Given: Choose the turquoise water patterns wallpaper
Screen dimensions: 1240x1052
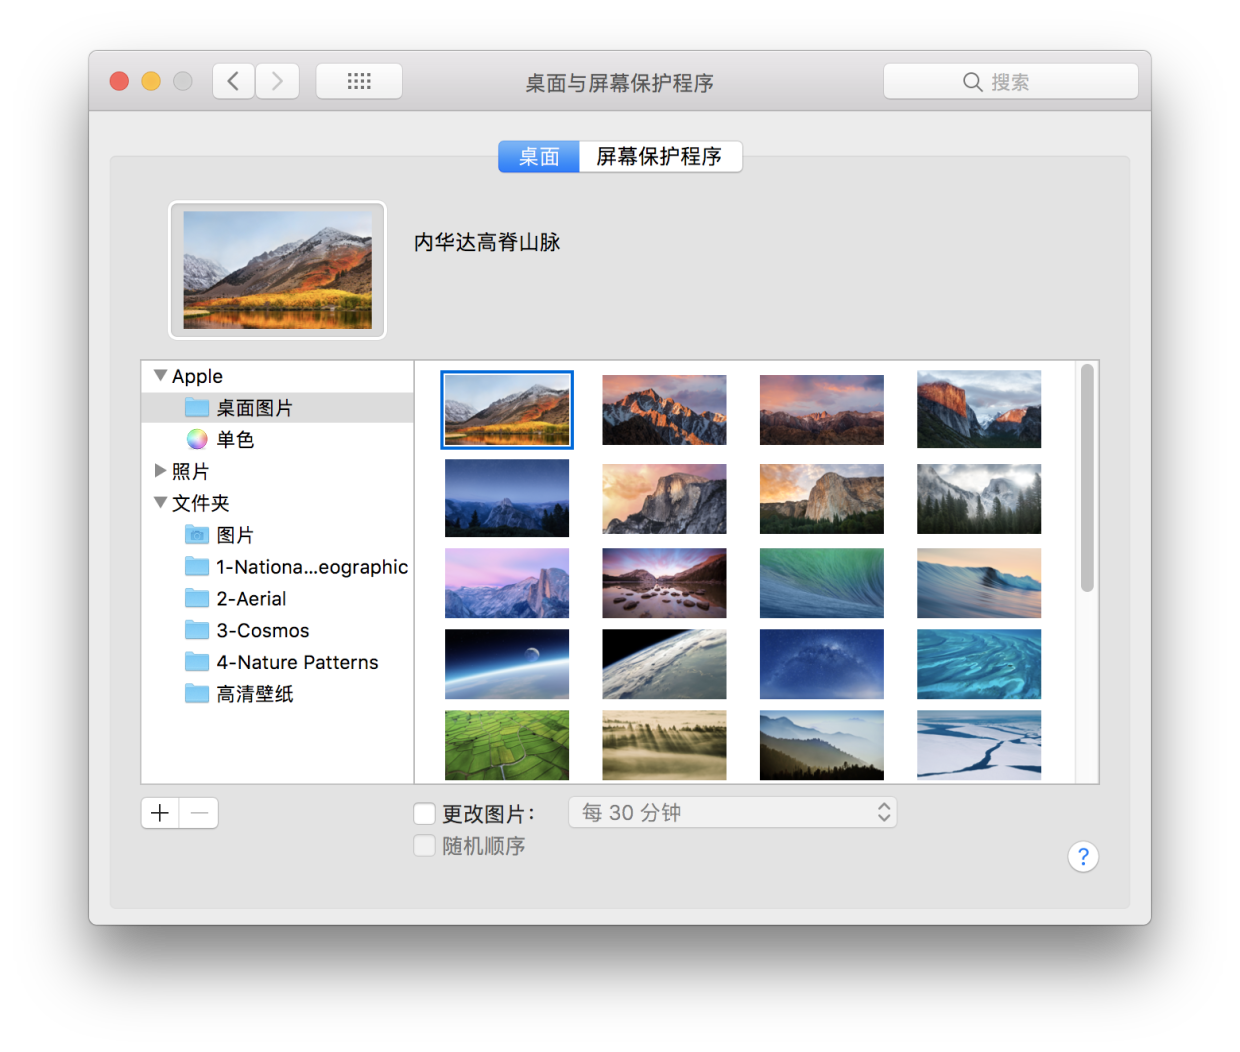Looking at the screenshot, I should click(x=979, y=664).
